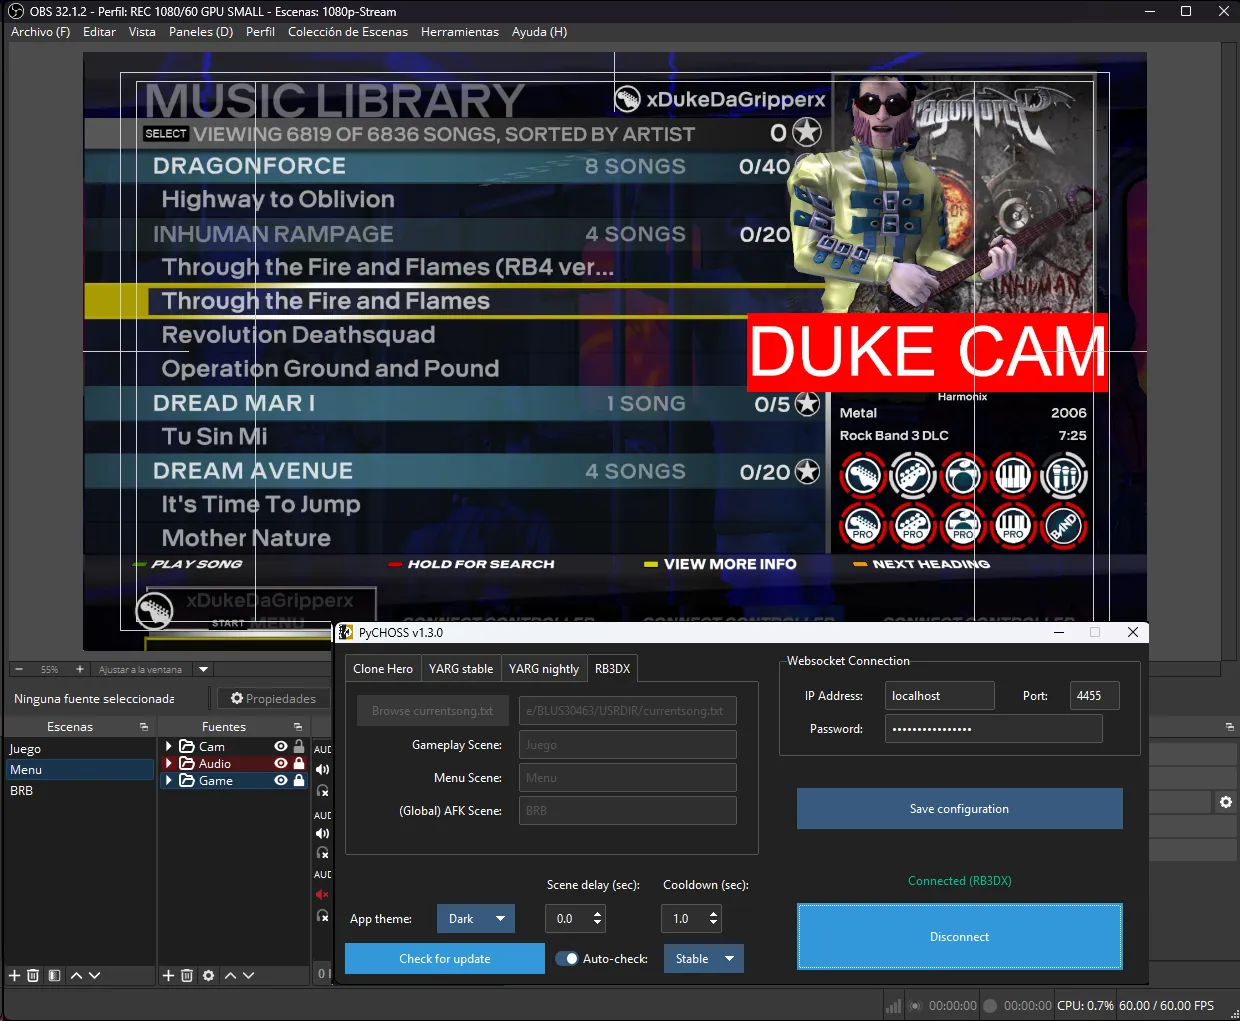This screenshot has height=1021, width=1240.
Task: Zoom out the preview with the minus icon
Action: coord(19,669)
